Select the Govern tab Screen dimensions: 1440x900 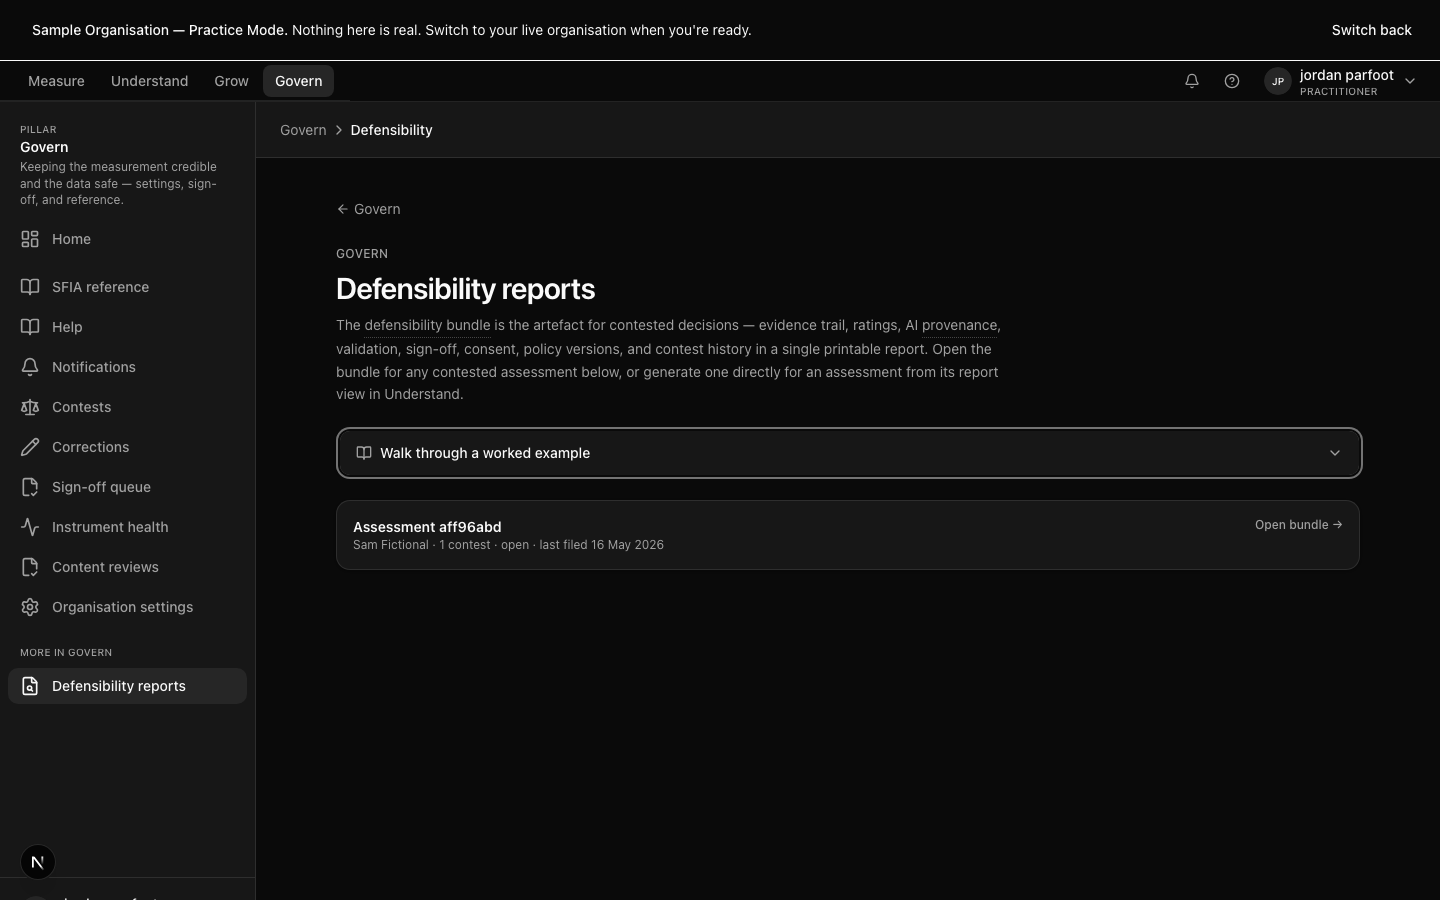pos(299,81)
